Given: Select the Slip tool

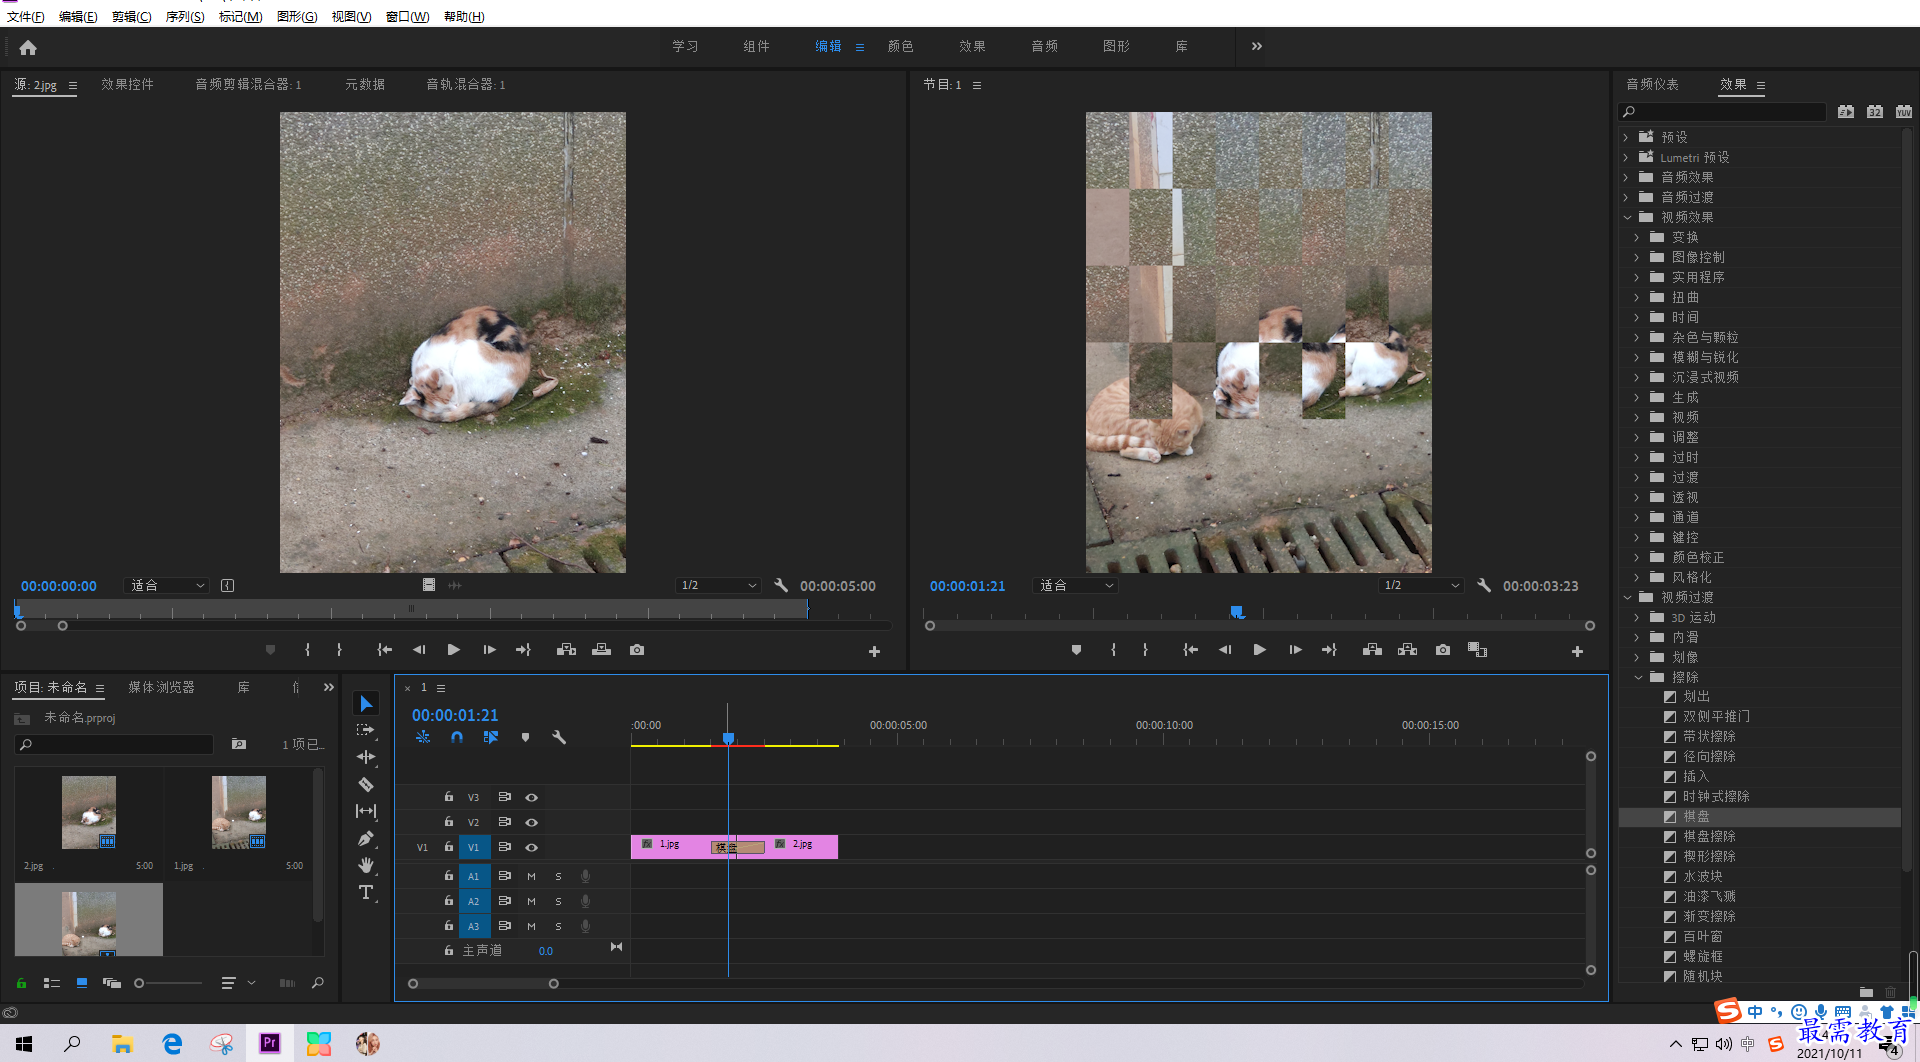Looking at the screenshot, I should (x=366, y=811).
